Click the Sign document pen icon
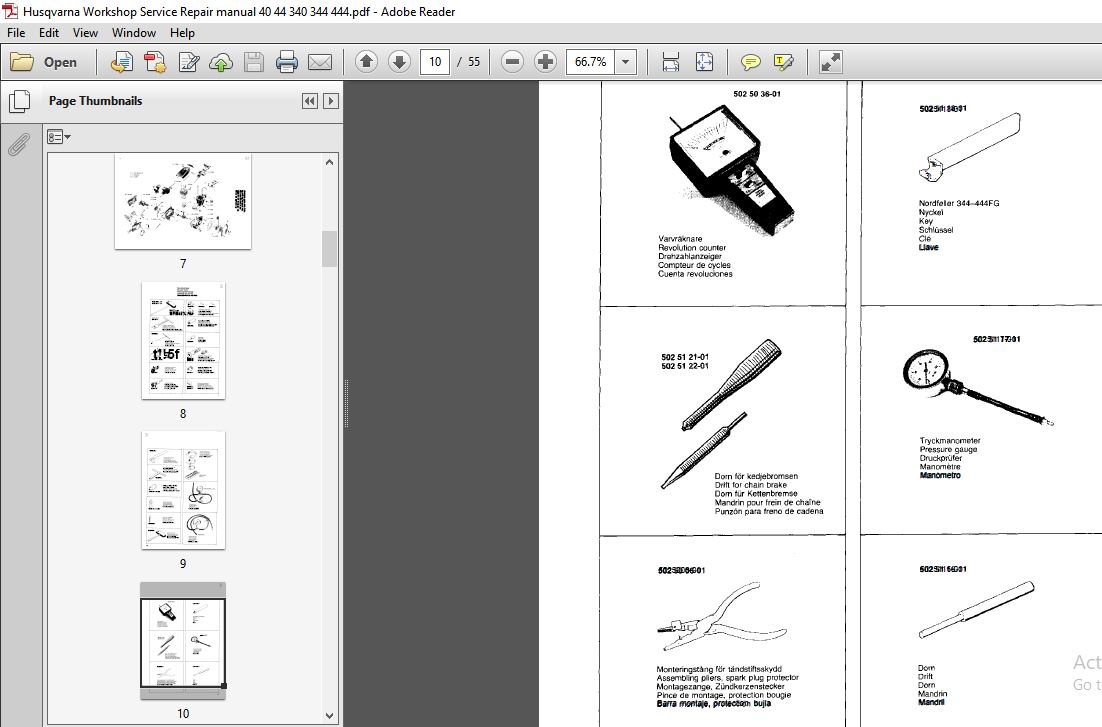Image resolution: width=1102 pixels, height=727 pixels. [x=188, y=62]
